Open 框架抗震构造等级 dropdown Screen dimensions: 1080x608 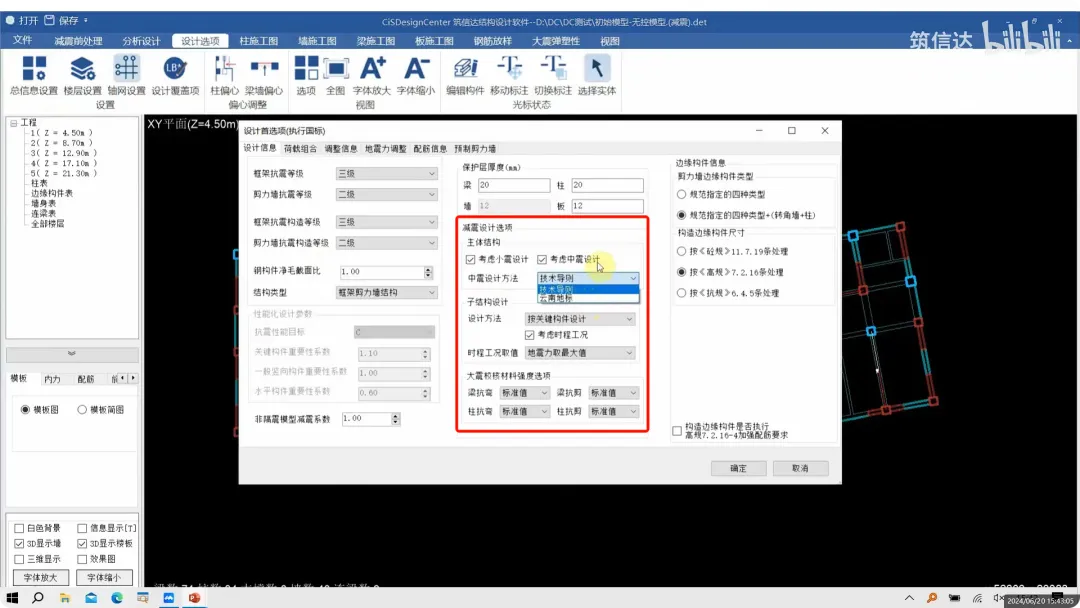[x=386, y=222]
